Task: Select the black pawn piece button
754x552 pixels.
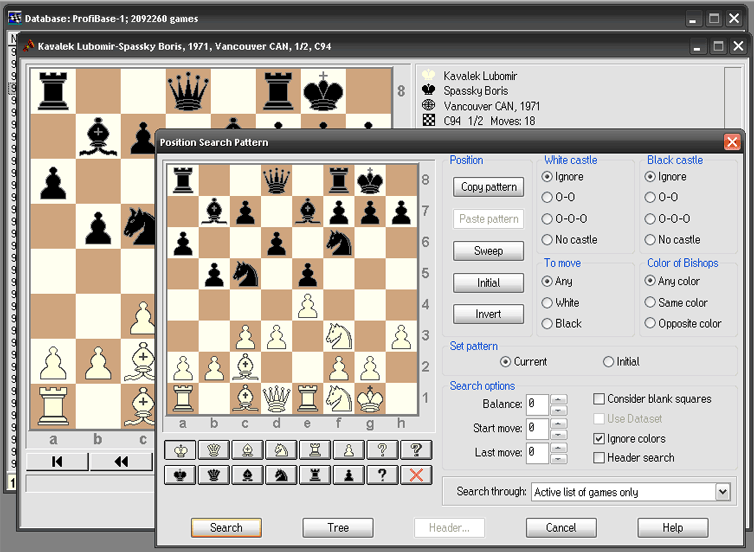Action: tap(348, 475)
